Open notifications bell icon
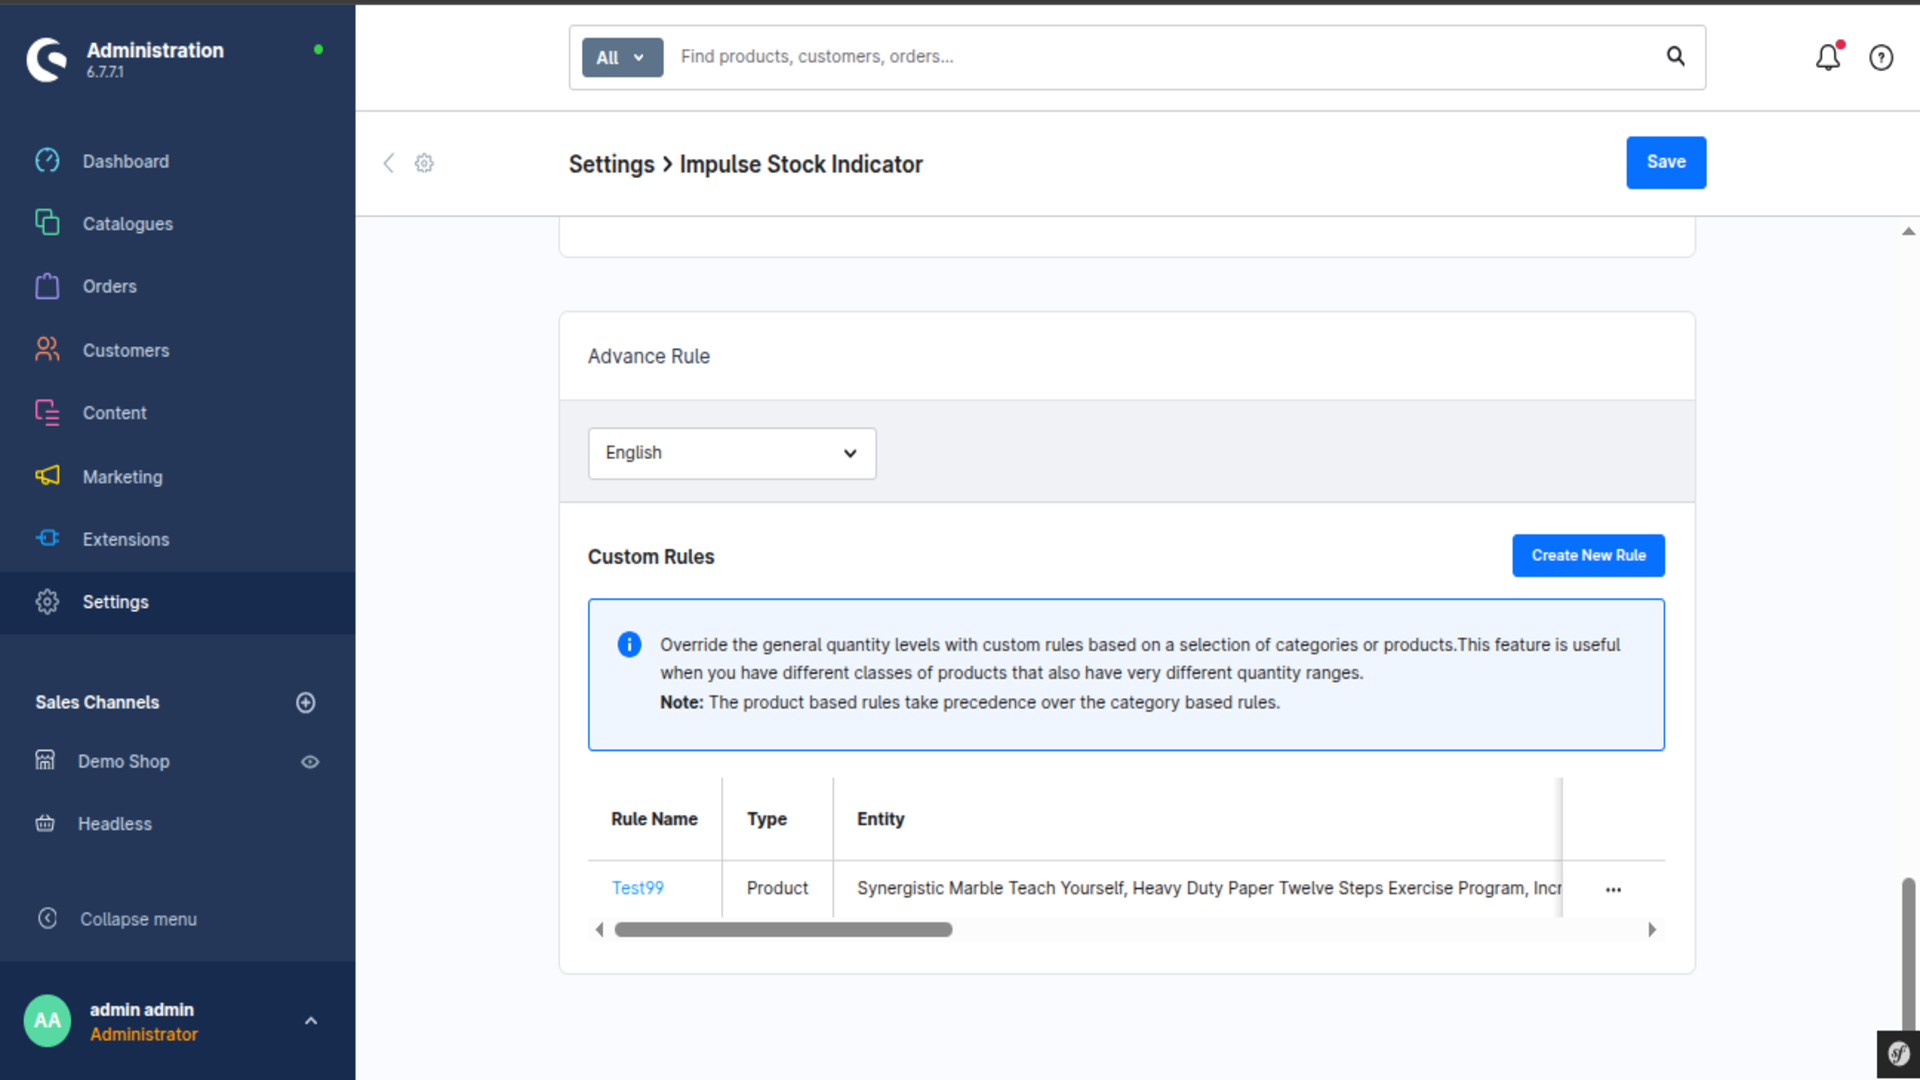 click(x=1828, y=57)
